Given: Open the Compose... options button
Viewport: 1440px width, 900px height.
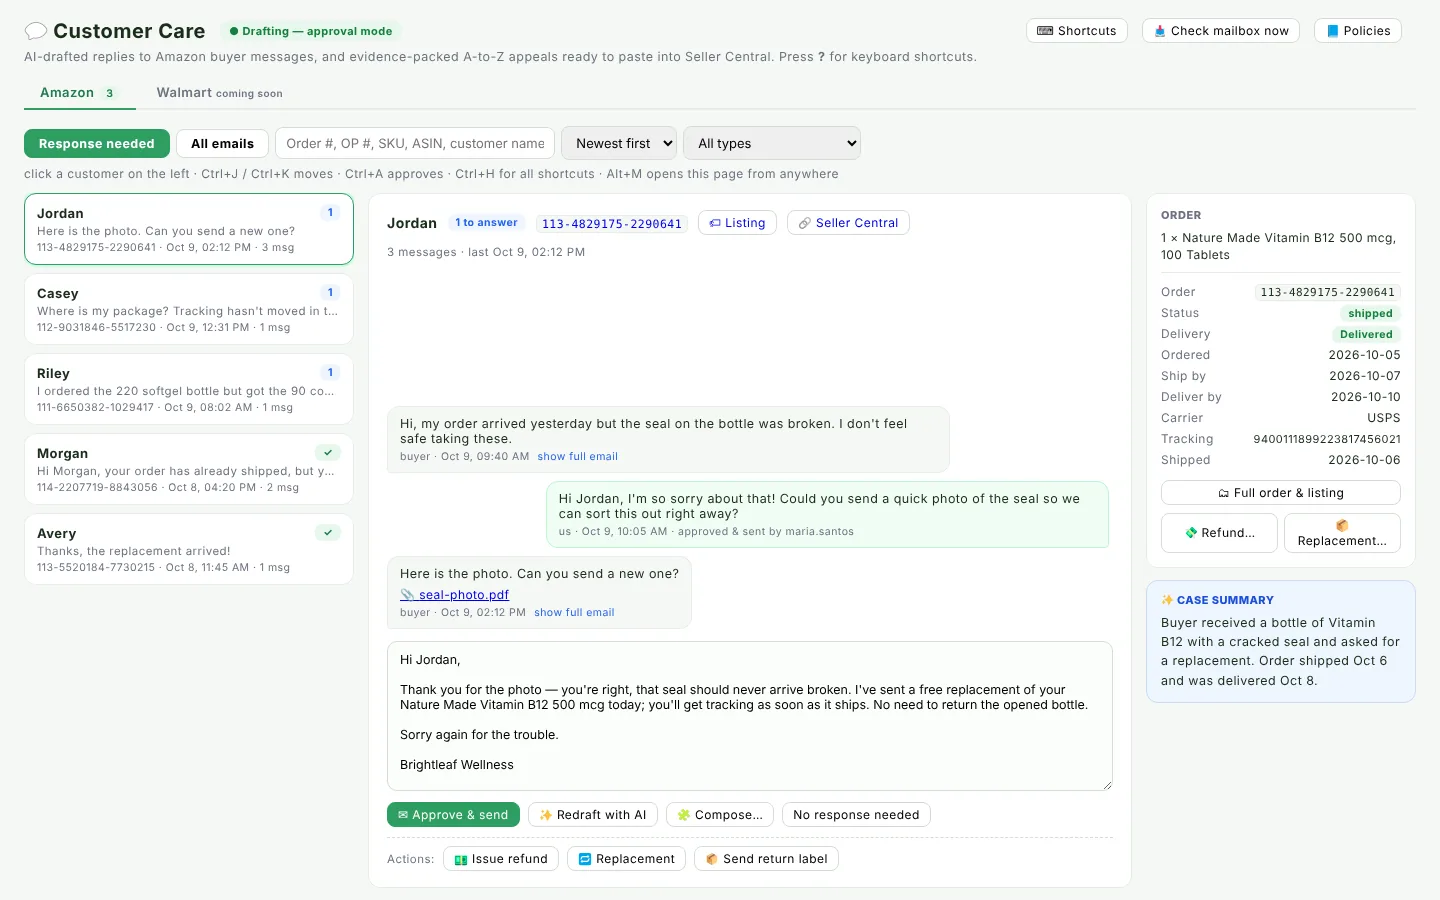Looking at the screenshot, I should (x=720, y=815).
